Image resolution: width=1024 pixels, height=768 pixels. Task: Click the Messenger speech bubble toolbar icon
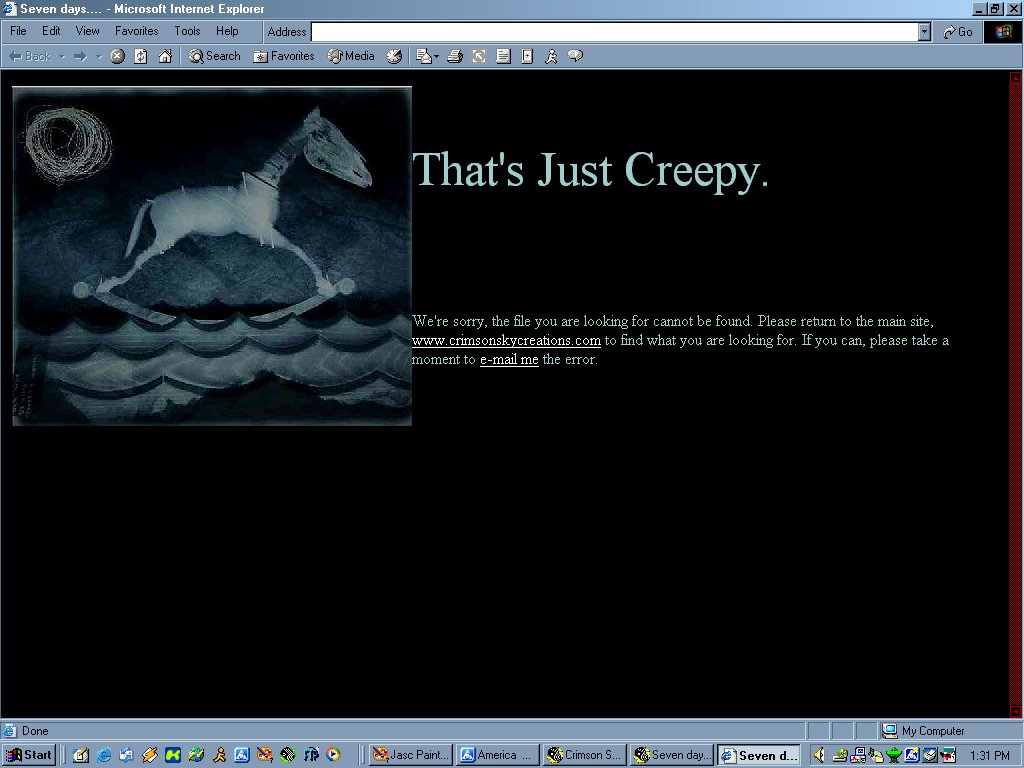click(575, 56)
